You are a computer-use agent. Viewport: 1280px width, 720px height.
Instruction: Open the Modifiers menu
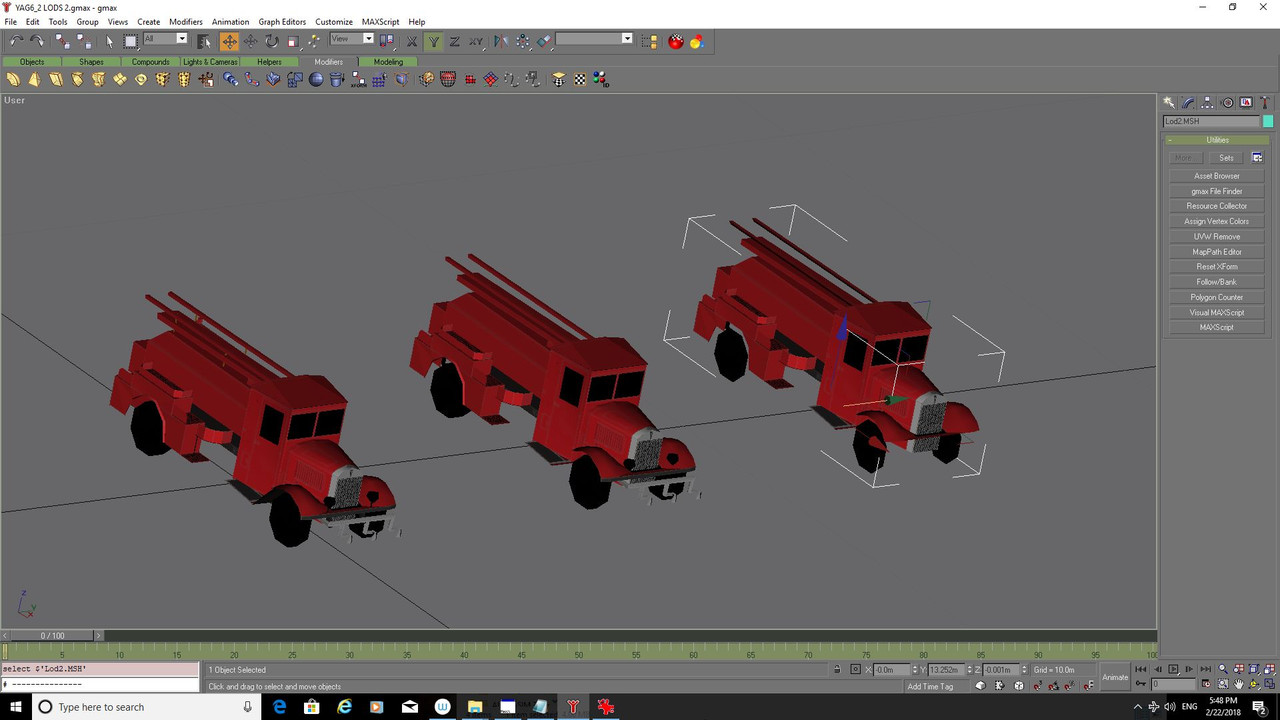tap(186, 21)
